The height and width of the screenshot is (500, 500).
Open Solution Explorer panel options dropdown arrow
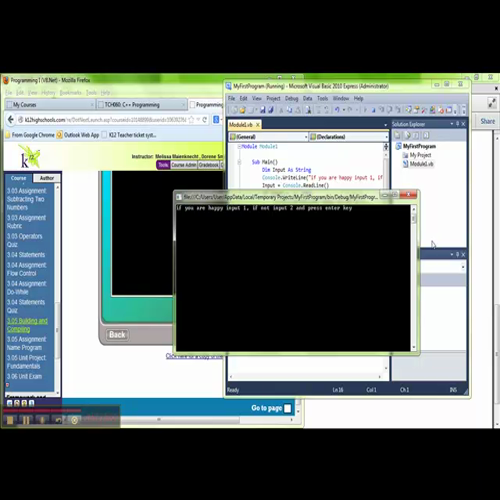tap(452, 124)
